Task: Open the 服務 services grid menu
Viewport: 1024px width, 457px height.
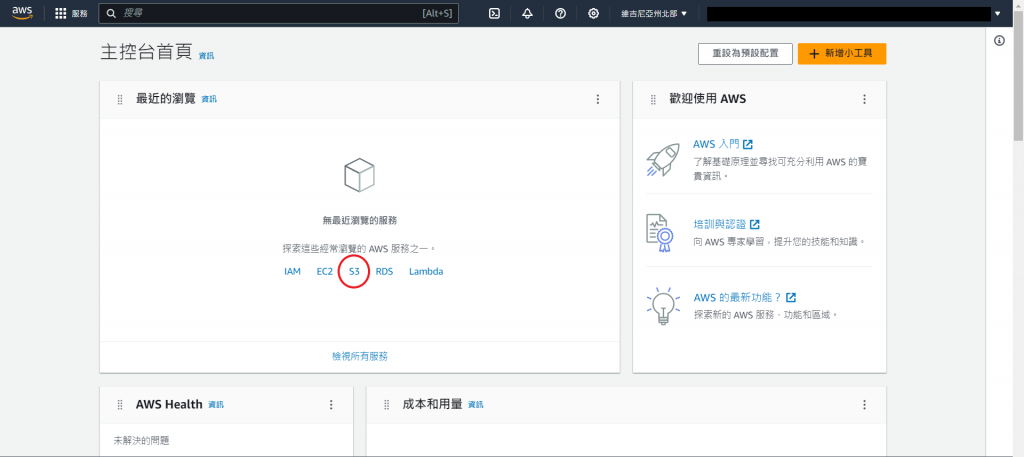Action: coord(71,13)
